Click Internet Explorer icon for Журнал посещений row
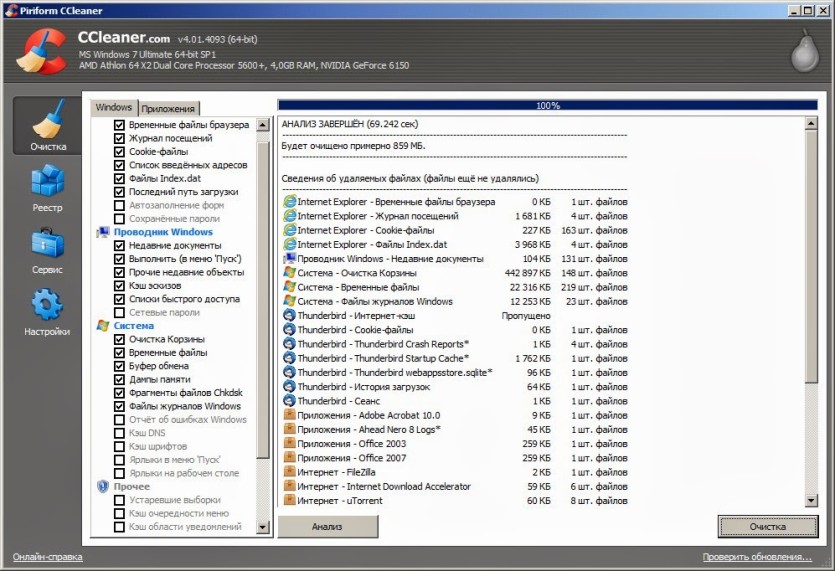The image size is (835, 571). point(289,216)
